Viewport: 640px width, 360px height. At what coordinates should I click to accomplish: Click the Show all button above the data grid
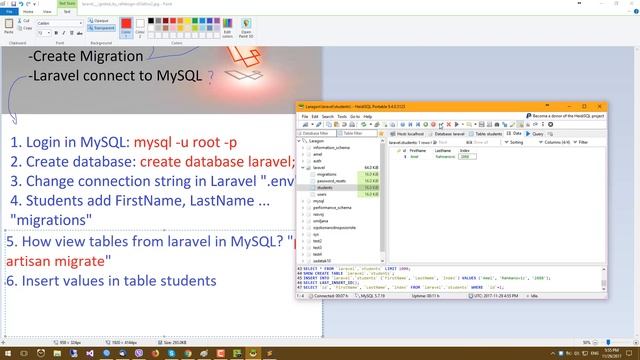477,142
